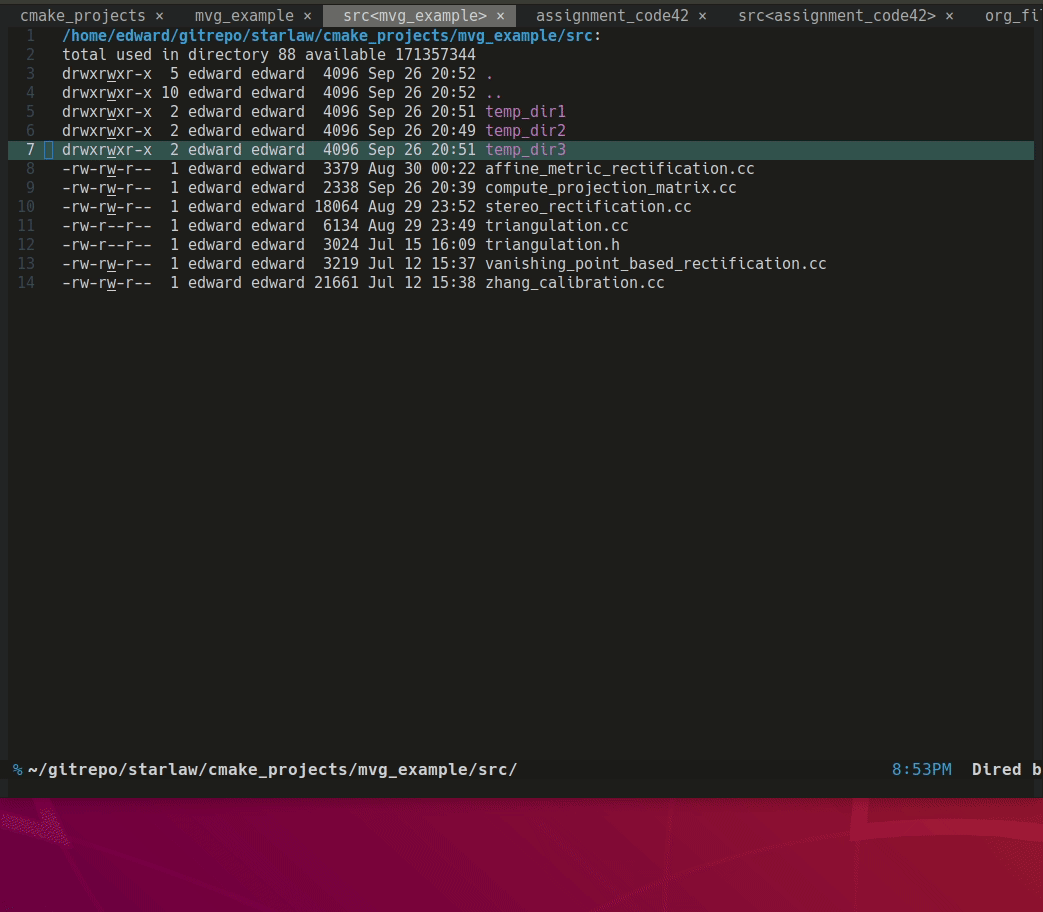The width and height of the screenshot is (1043, 912).
Task: Open the current directory '.' entry
Action: 490,74
